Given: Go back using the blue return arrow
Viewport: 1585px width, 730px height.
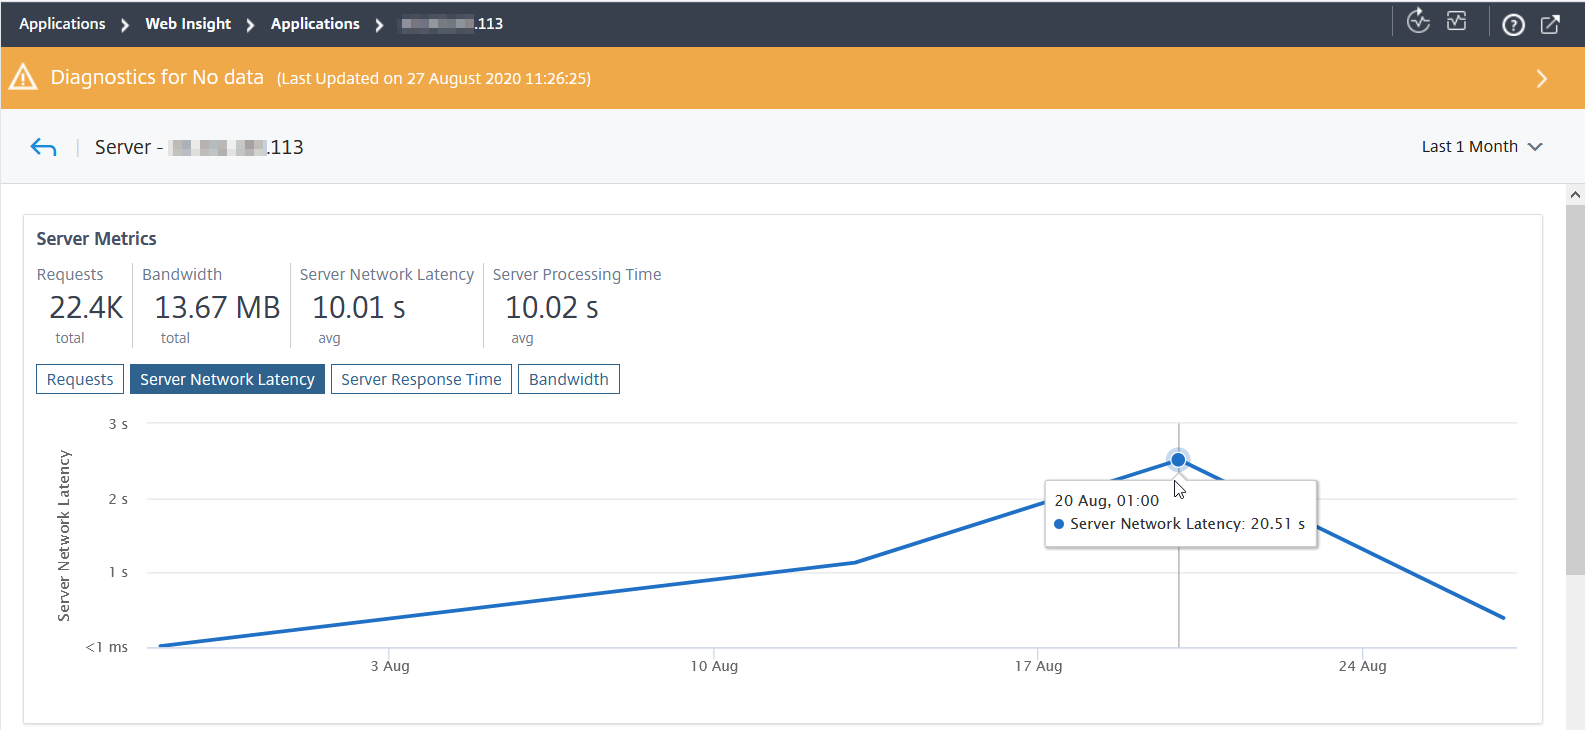Looking at the screenshot, I should (x=43, y=148).
